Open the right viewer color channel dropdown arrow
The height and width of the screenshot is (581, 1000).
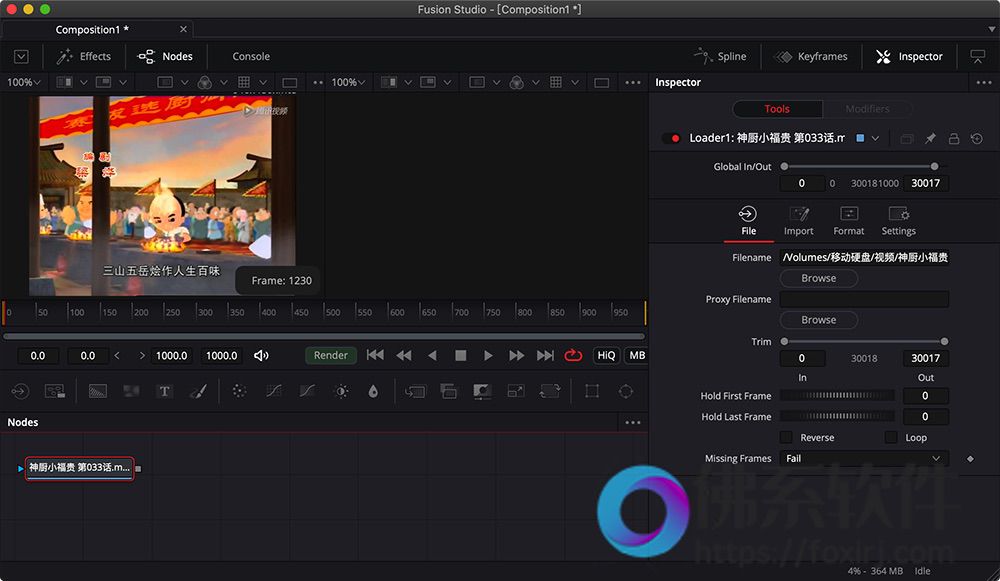(x=536, y=82)
